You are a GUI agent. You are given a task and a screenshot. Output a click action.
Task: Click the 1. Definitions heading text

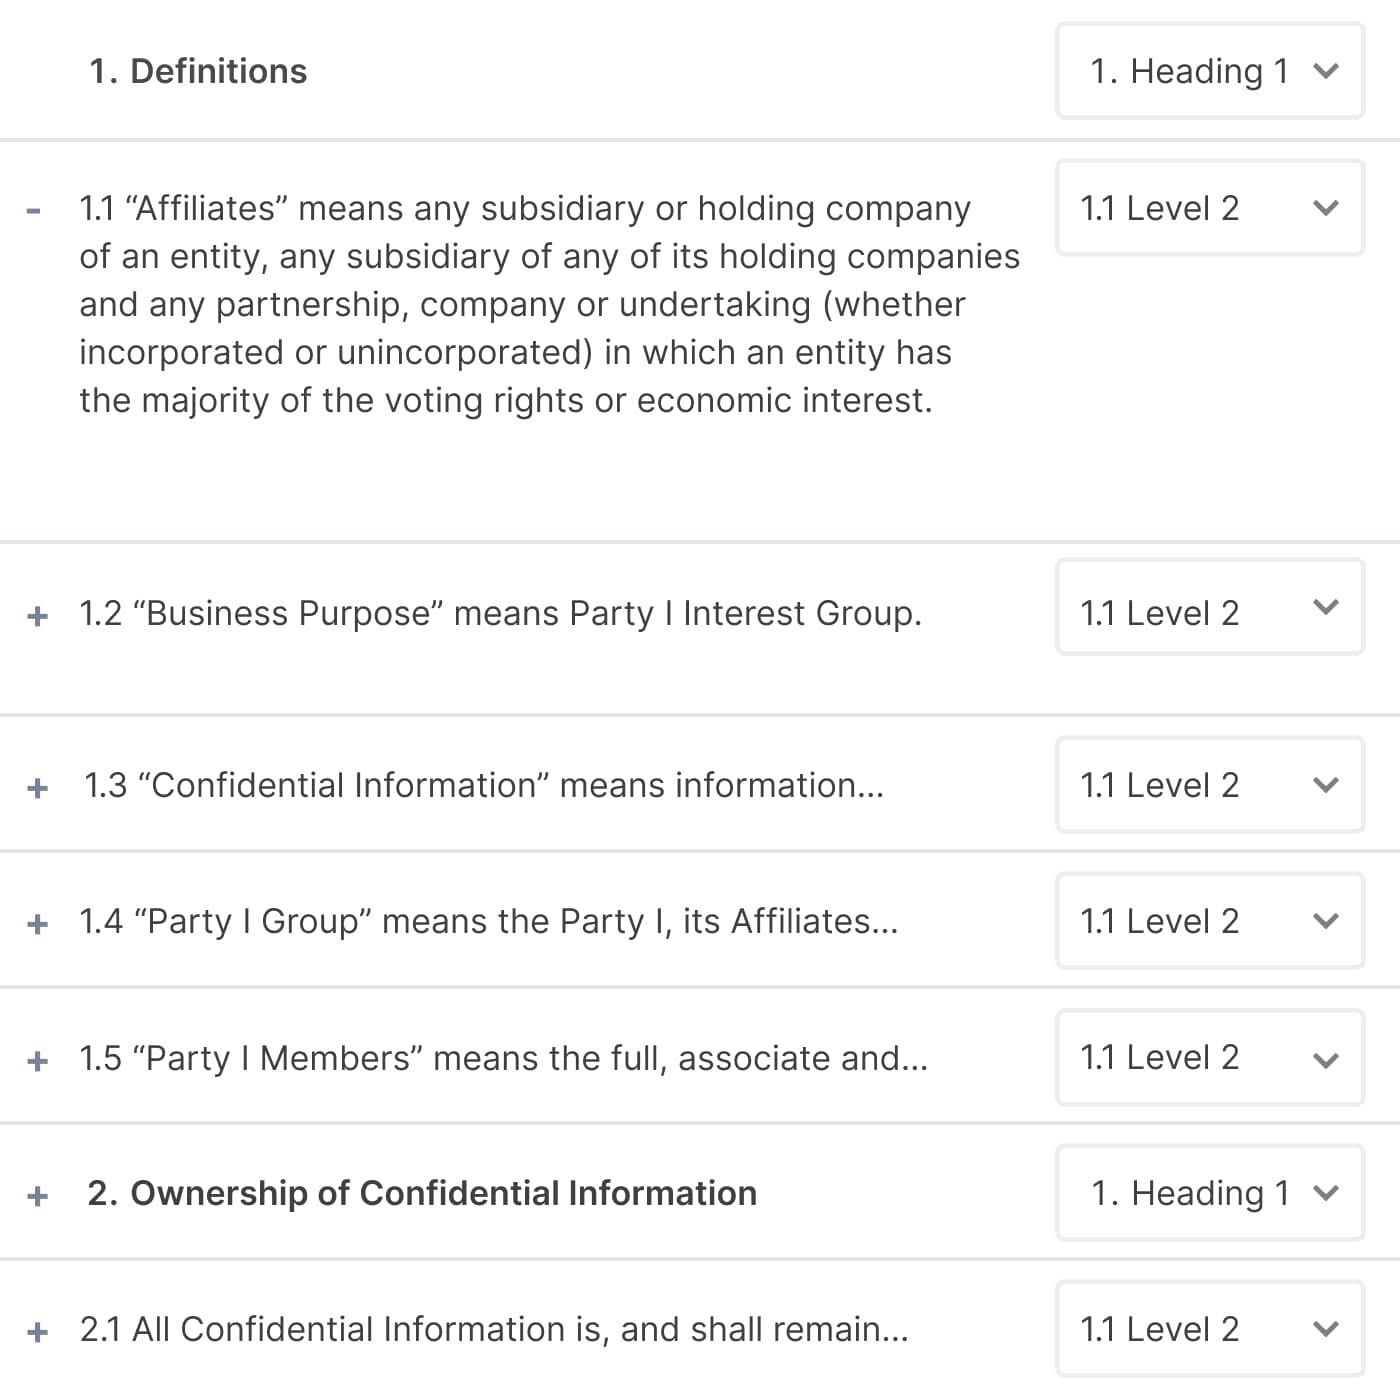pos(198,72)
